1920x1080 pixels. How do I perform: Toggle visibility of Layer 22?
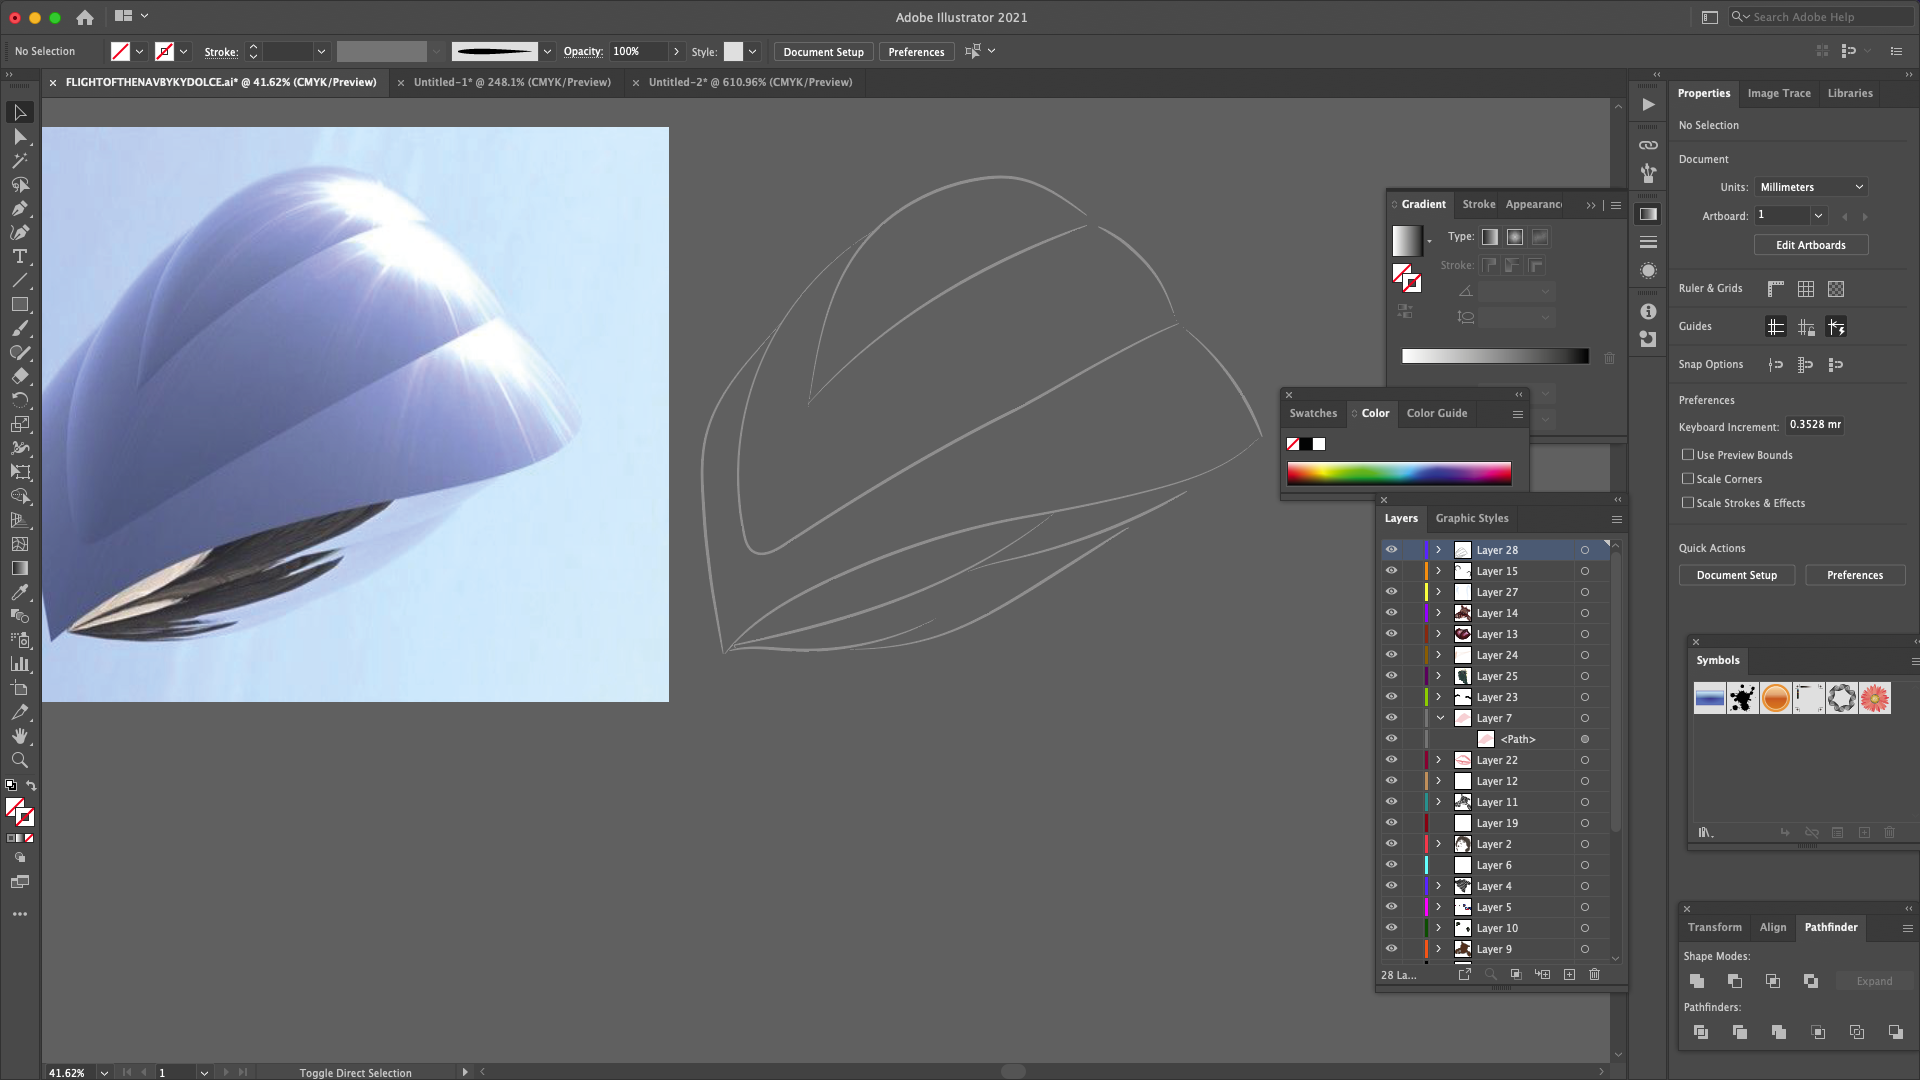click(x=1391, y=760)
